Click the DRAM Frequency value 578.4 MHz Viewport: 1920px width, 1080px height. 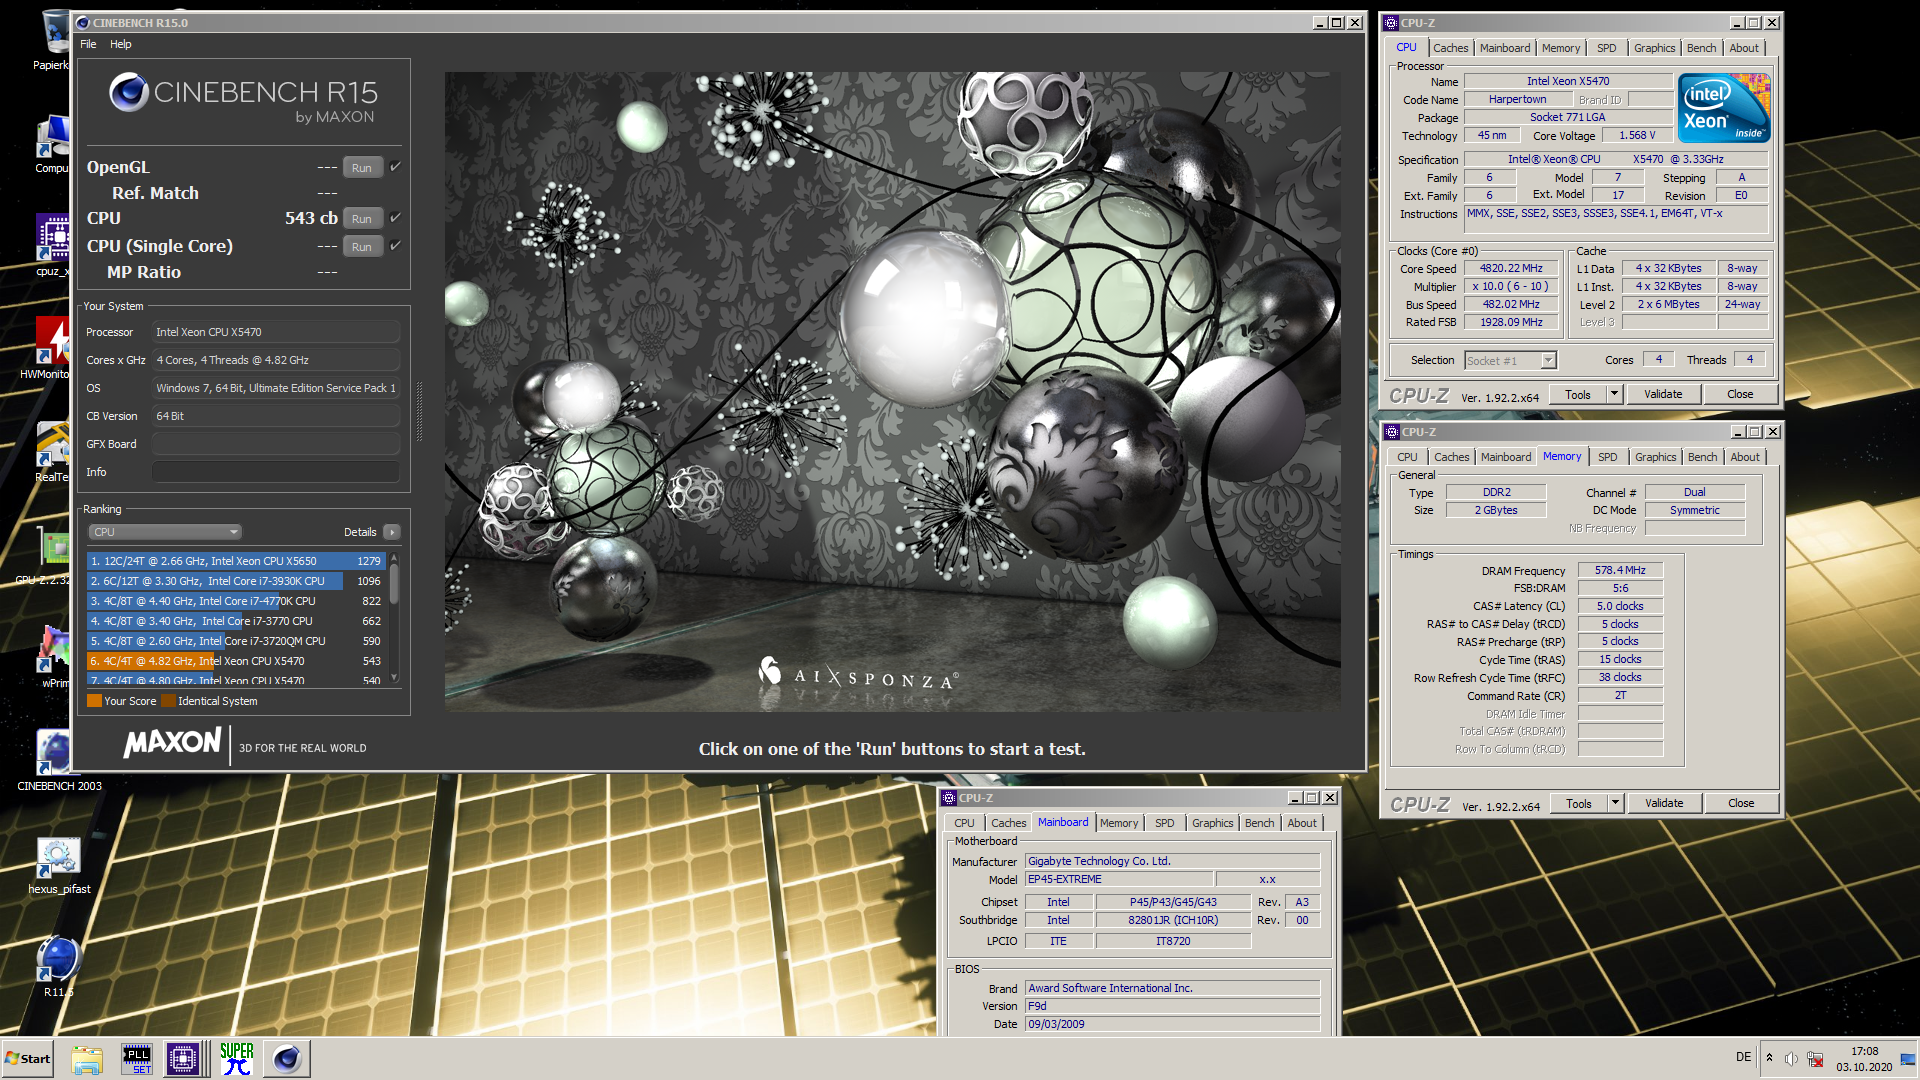coord(1620,570)
